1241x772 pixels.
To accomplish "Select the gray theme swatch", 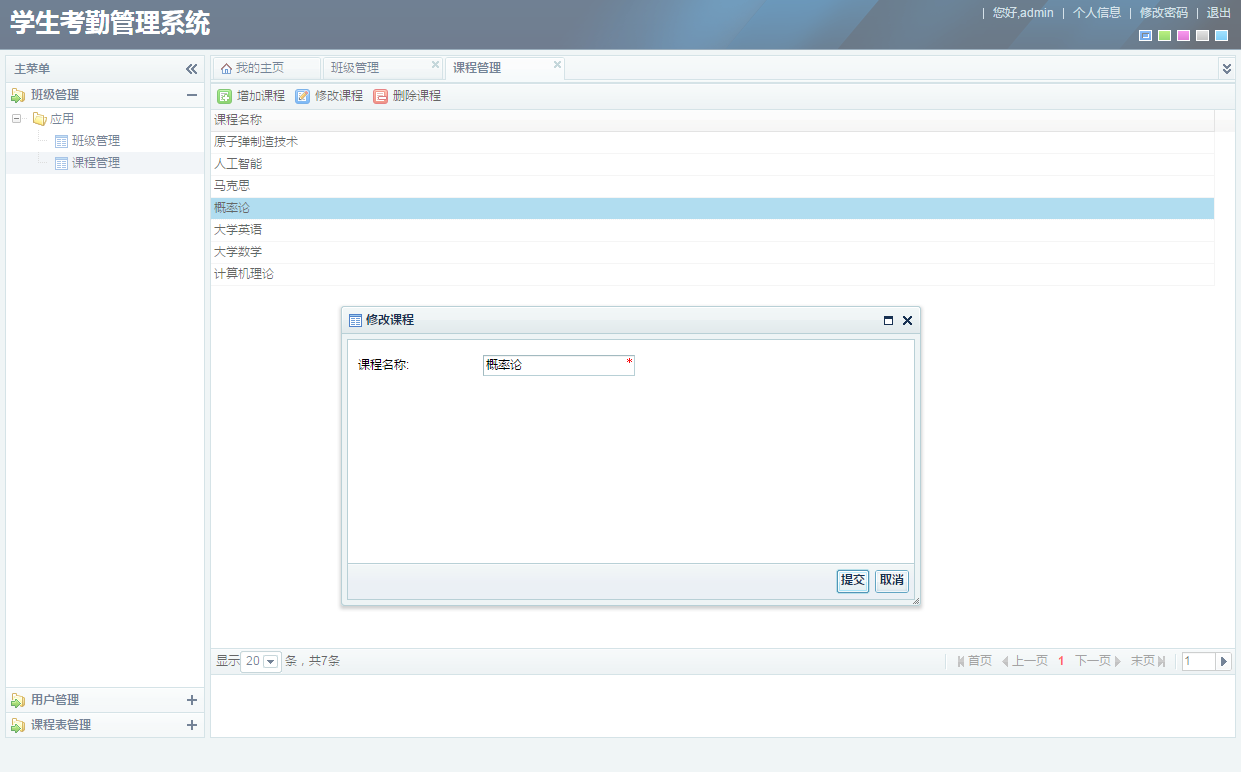I will point(1202,36).
